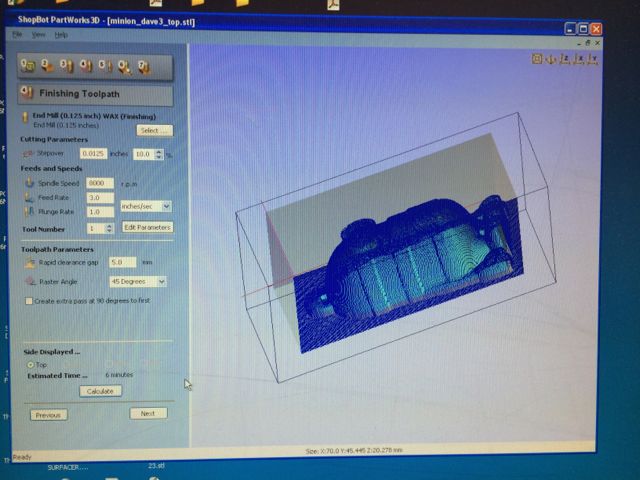Click the Raster Angle icon
The image size is (640, 480).
[x=30, y=281]
